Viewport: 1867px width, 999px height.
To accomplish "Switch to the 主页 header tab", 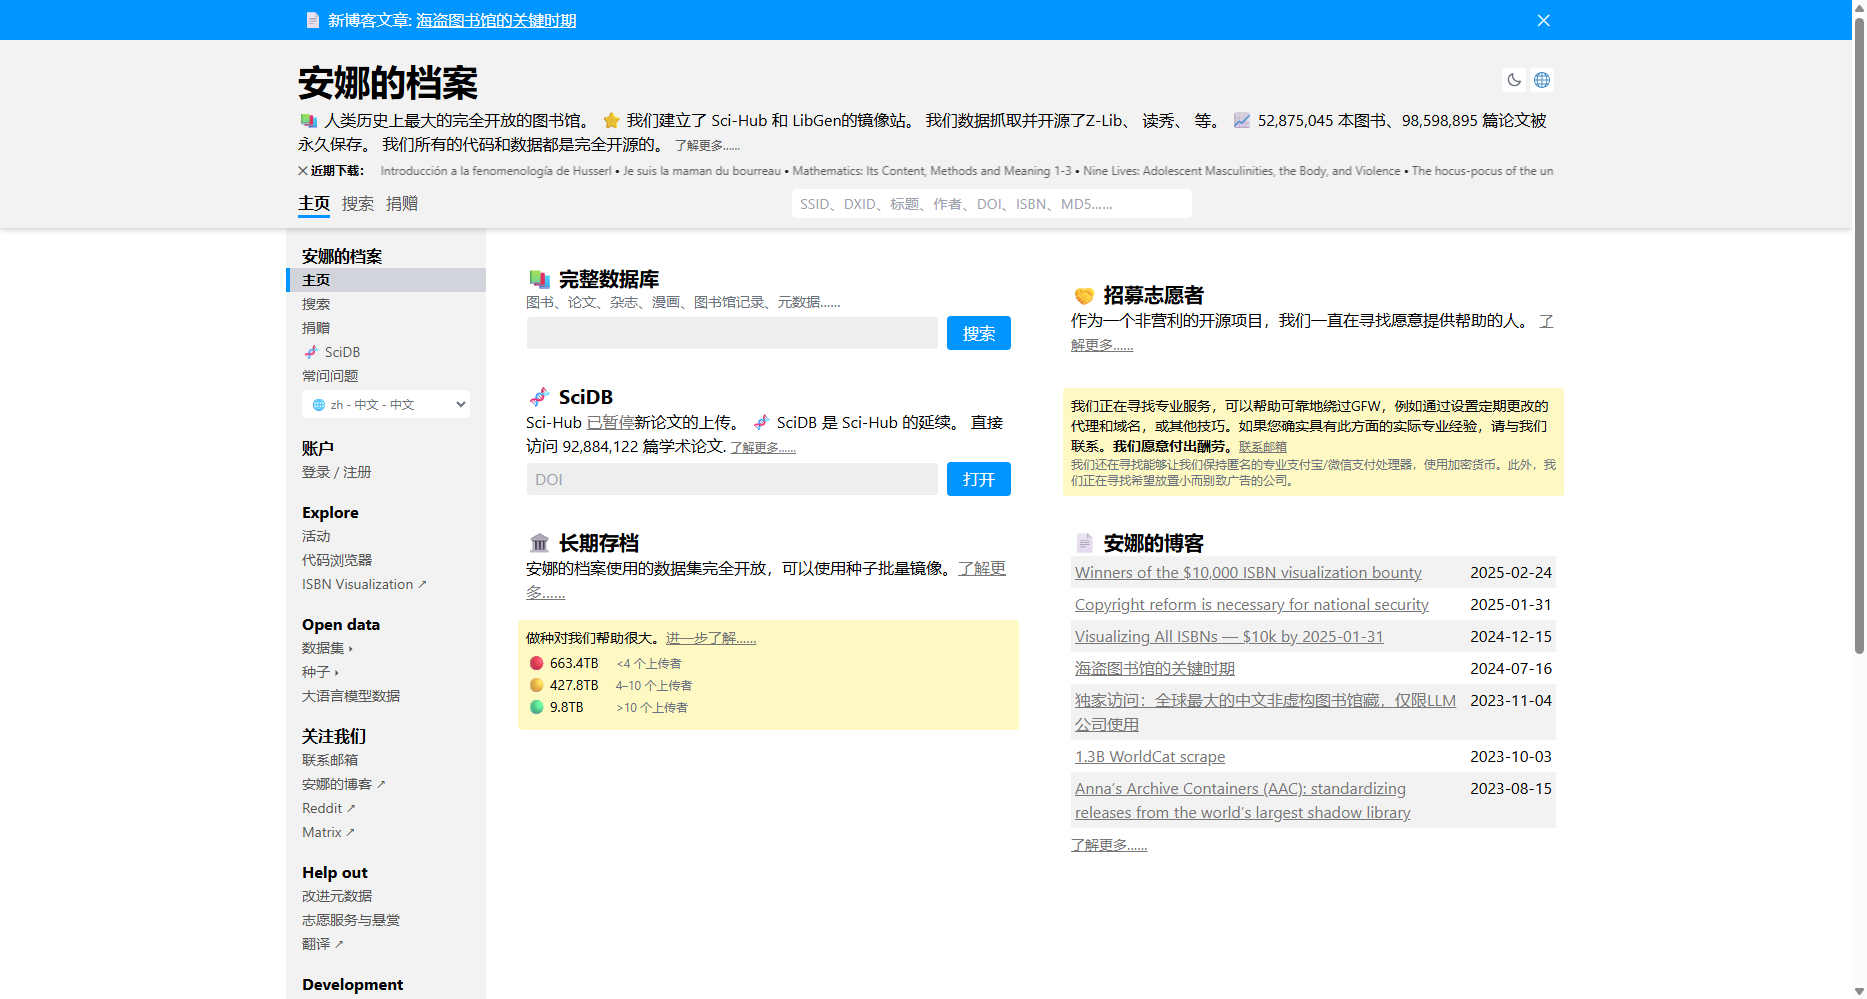I will coord(314,203).
